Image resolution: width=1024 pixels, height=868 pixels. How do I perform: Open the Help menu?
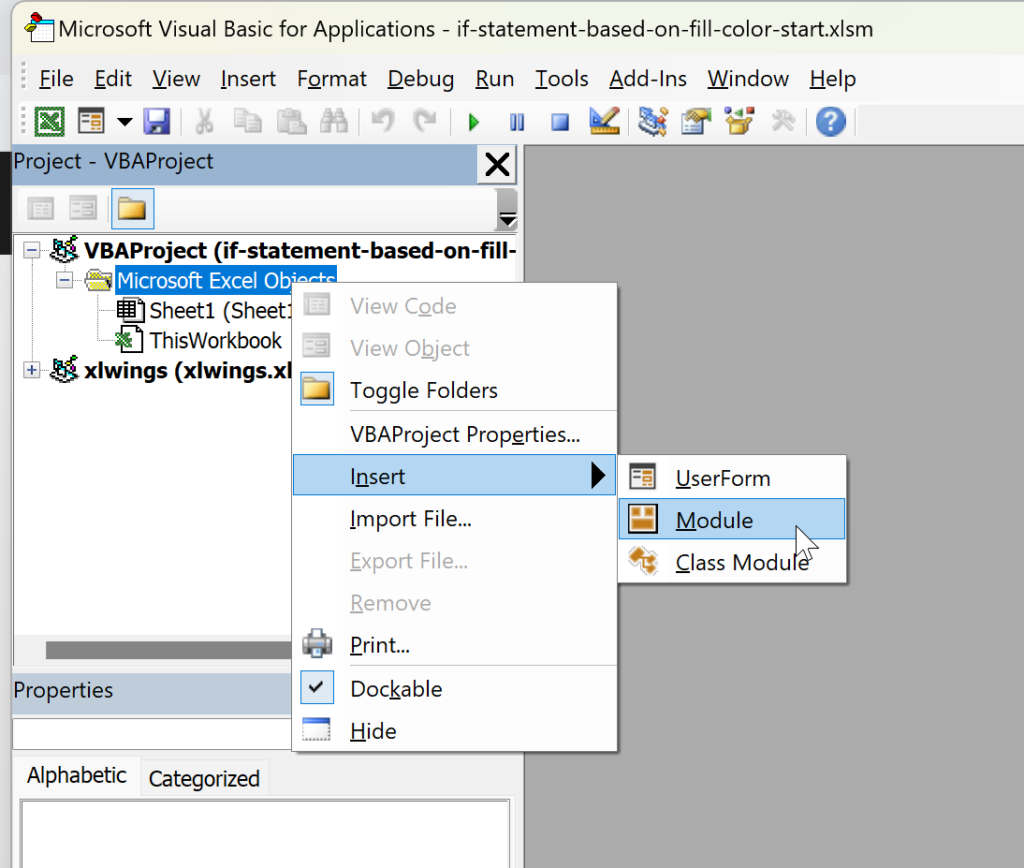pos(832,79)
